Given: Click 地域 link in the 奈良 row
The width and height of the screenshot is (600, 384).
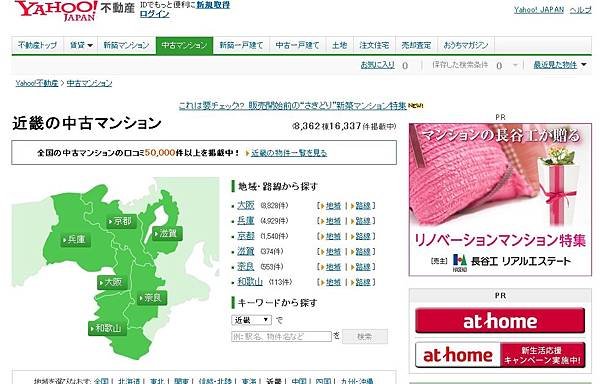Looking at the screenshot, I should pyautogui.click(x=333, y=267).
